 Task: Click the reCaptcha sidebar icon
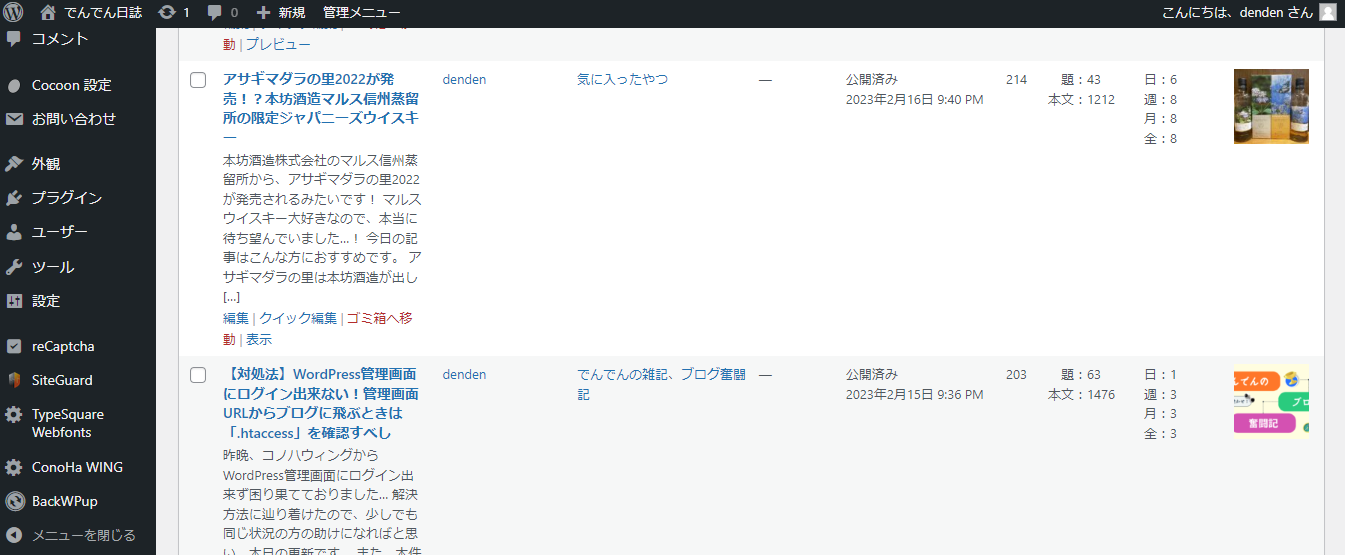click(x=14, y=346)
